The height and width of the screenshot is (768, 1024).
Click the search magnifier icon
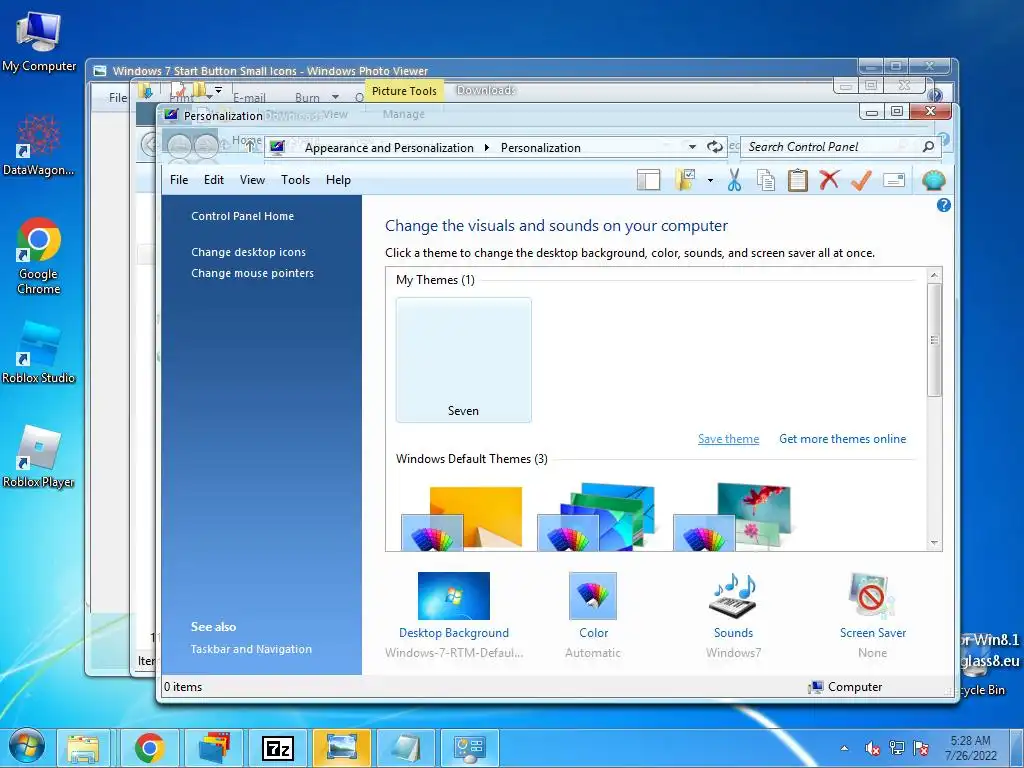(928, 146)
